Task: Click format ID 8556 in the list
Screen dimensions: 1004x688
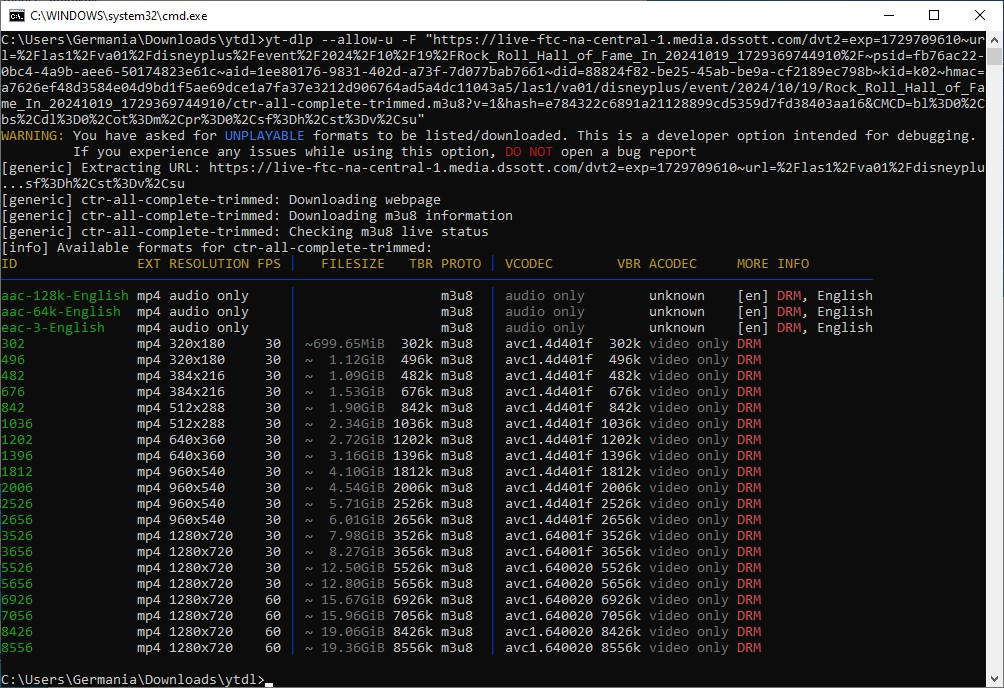Action: coord(17,648)
